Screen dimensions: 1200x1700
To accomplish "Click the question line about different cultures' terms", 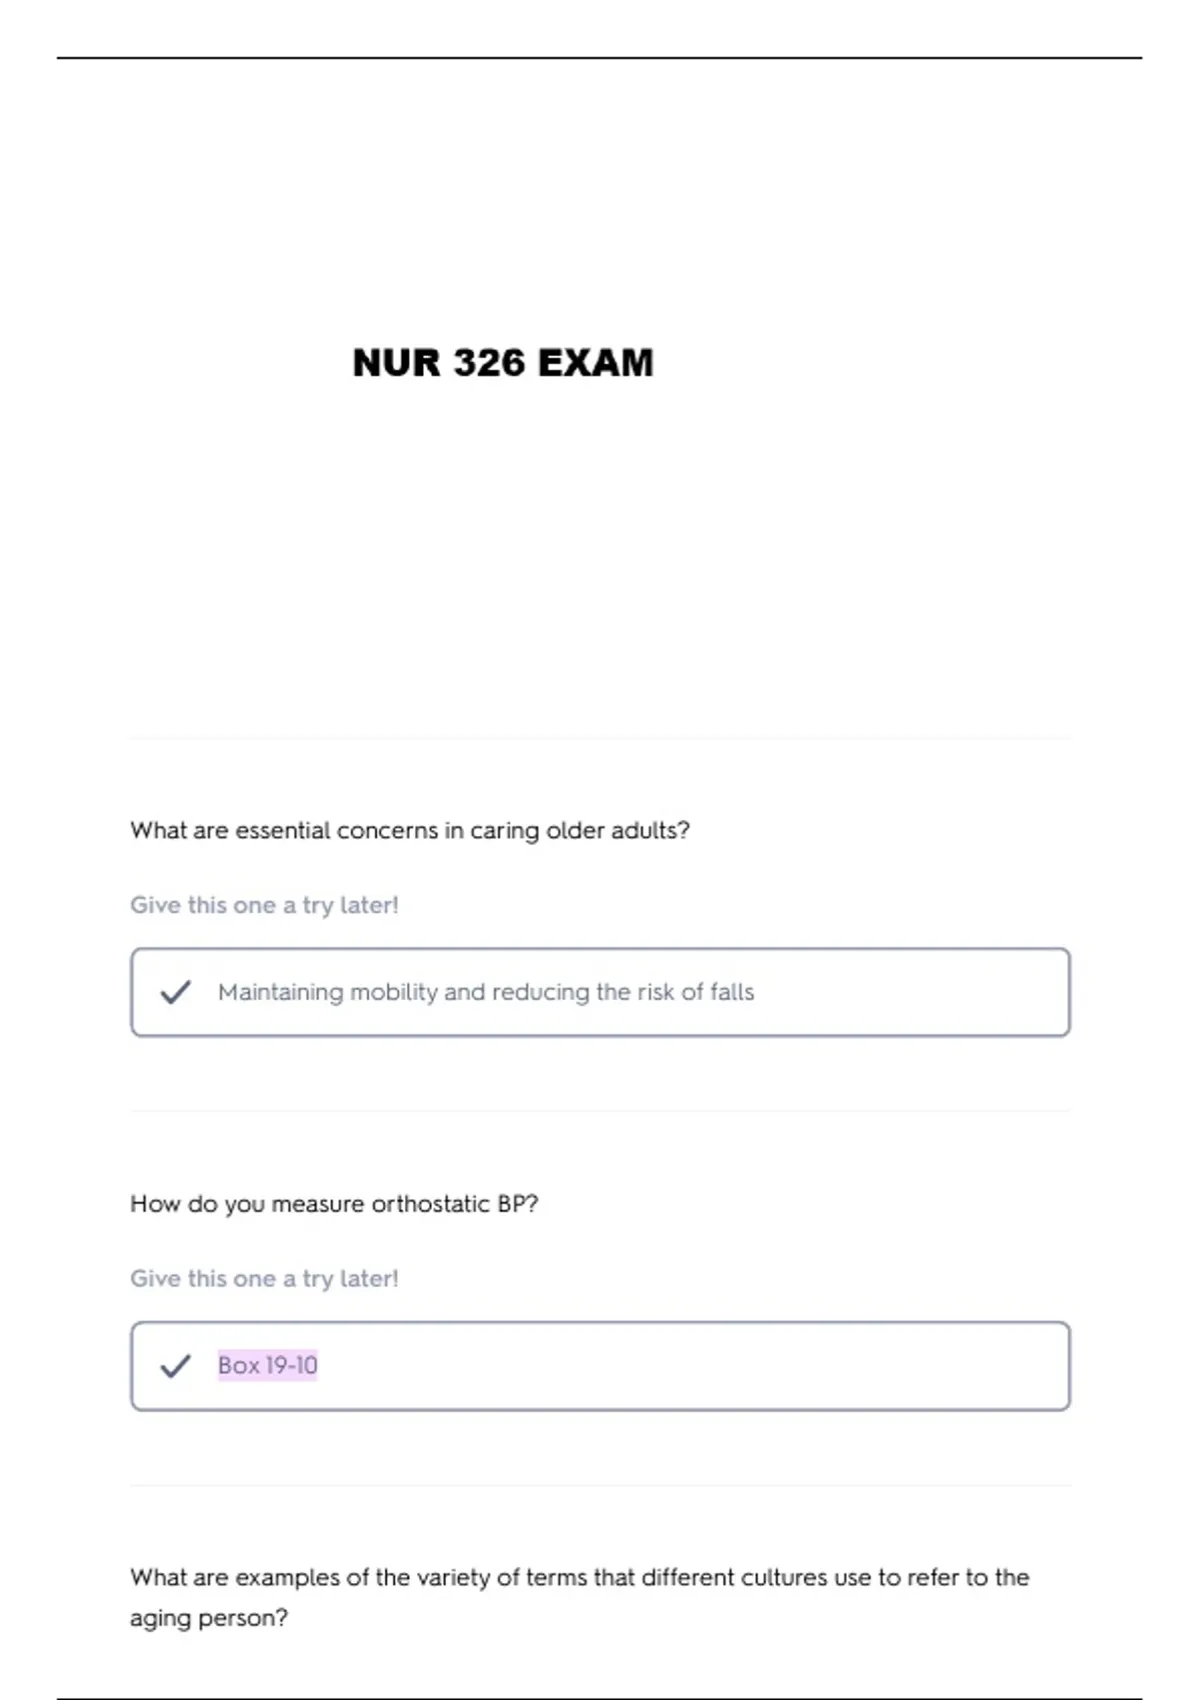I will click(x=579, y=1578).
